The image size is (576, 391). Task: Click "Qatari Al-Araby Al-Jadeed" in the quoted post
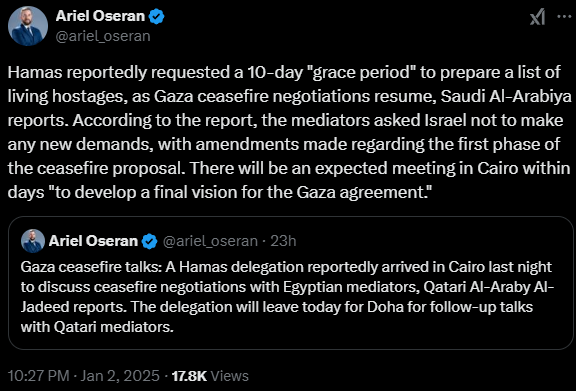[x=489, y=287]
